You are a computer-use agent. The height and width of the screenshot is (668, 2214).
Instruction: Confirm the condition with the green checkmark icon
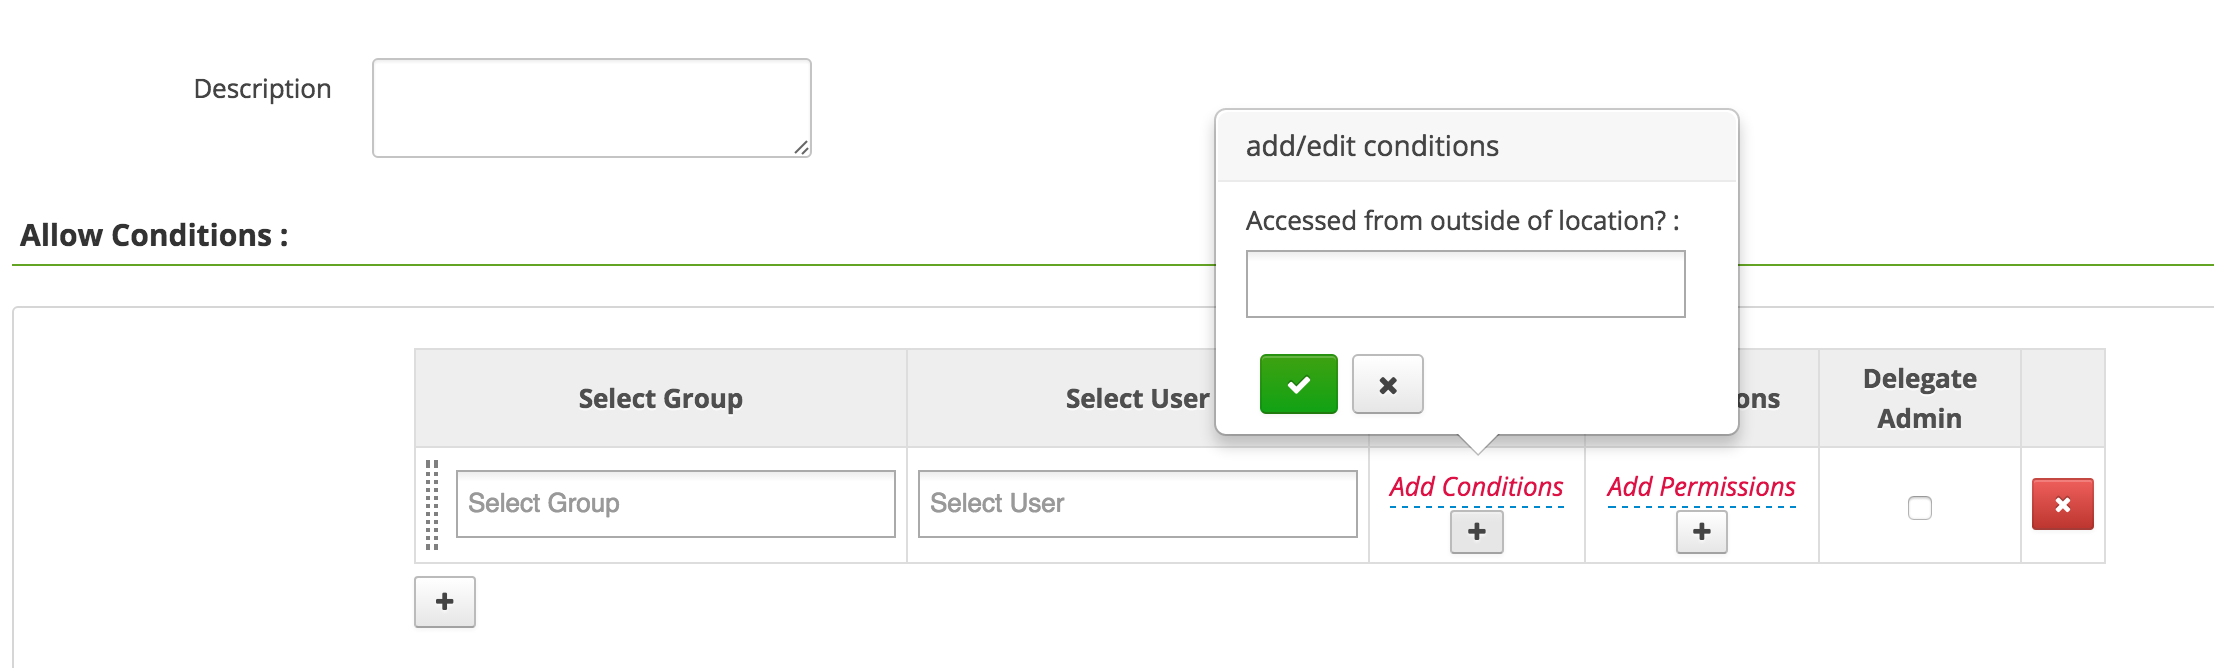tap(1297, 383)
